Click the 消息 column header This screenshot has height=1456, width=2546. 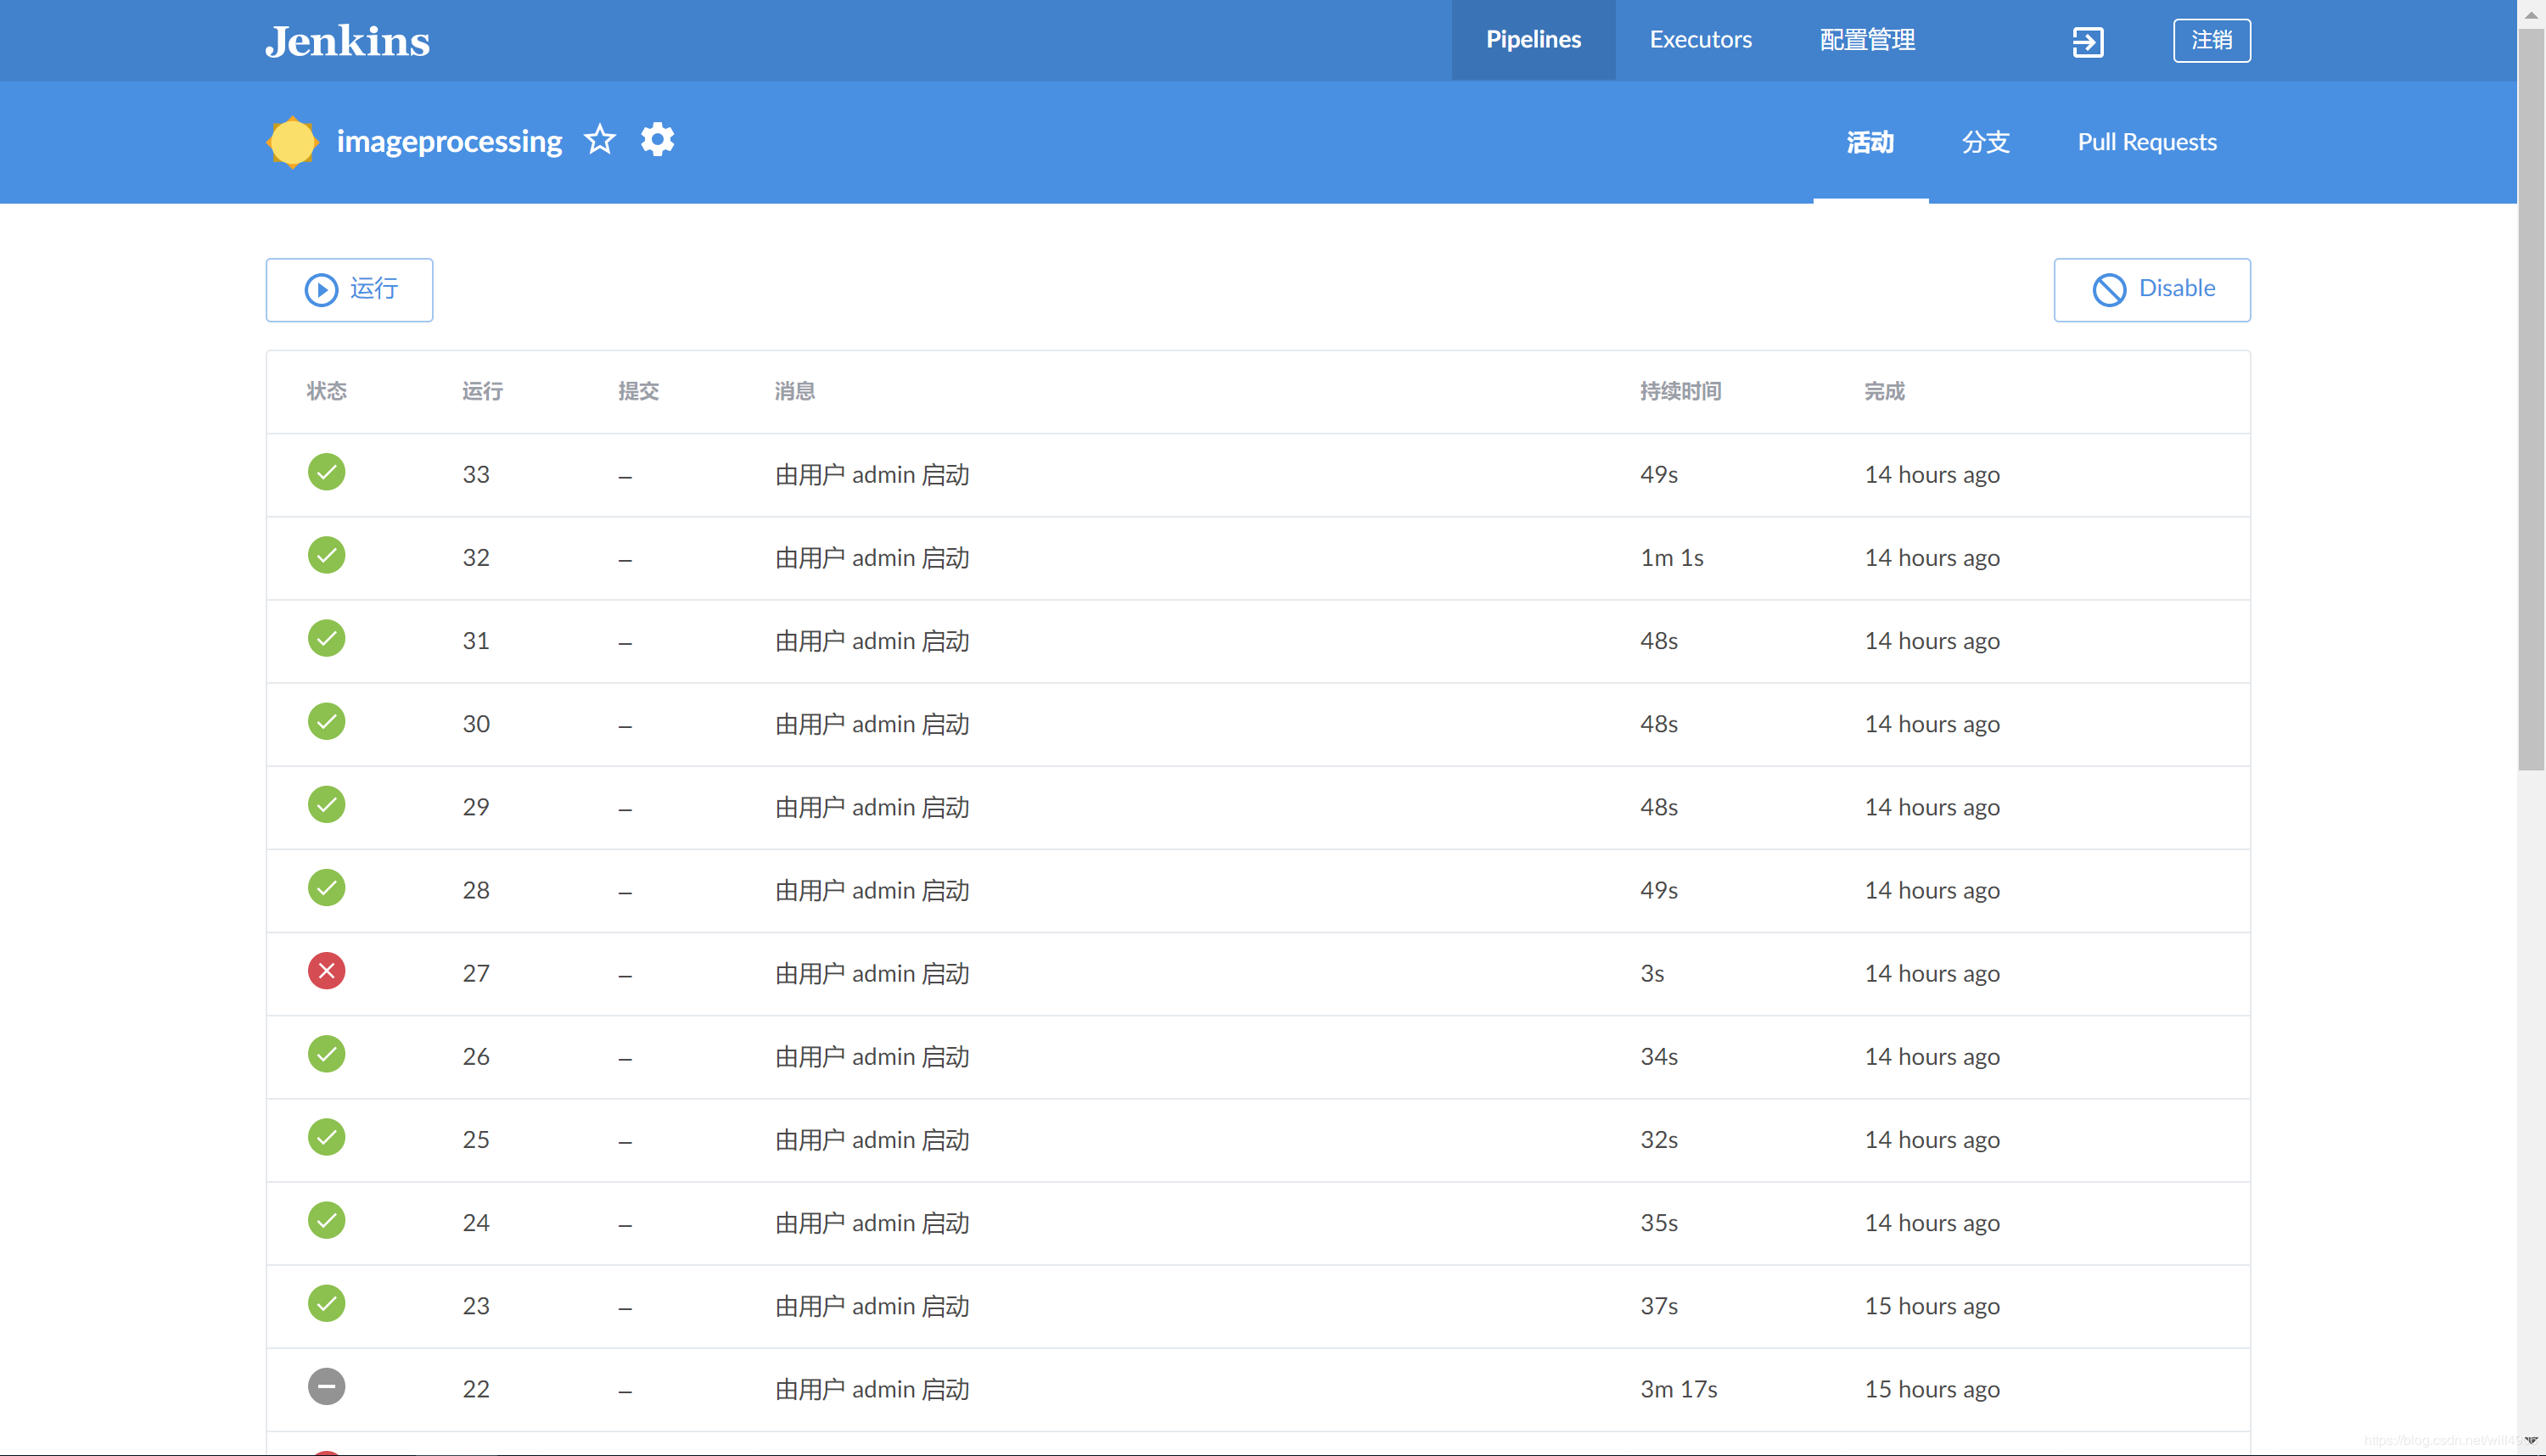[794, 391]
